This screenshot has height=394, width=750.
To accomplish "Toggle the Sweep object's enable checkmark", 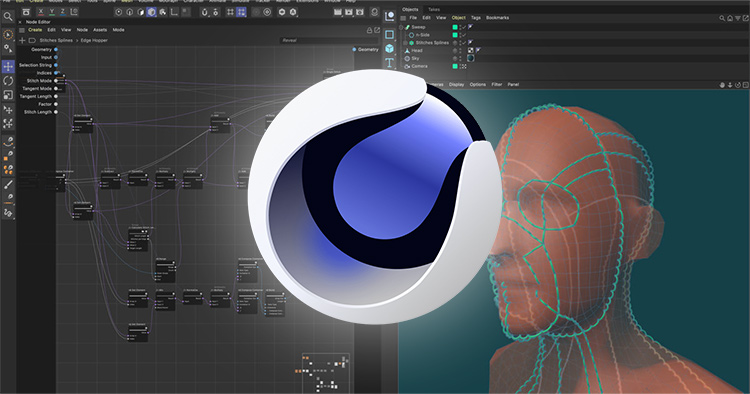I will 463,27.
